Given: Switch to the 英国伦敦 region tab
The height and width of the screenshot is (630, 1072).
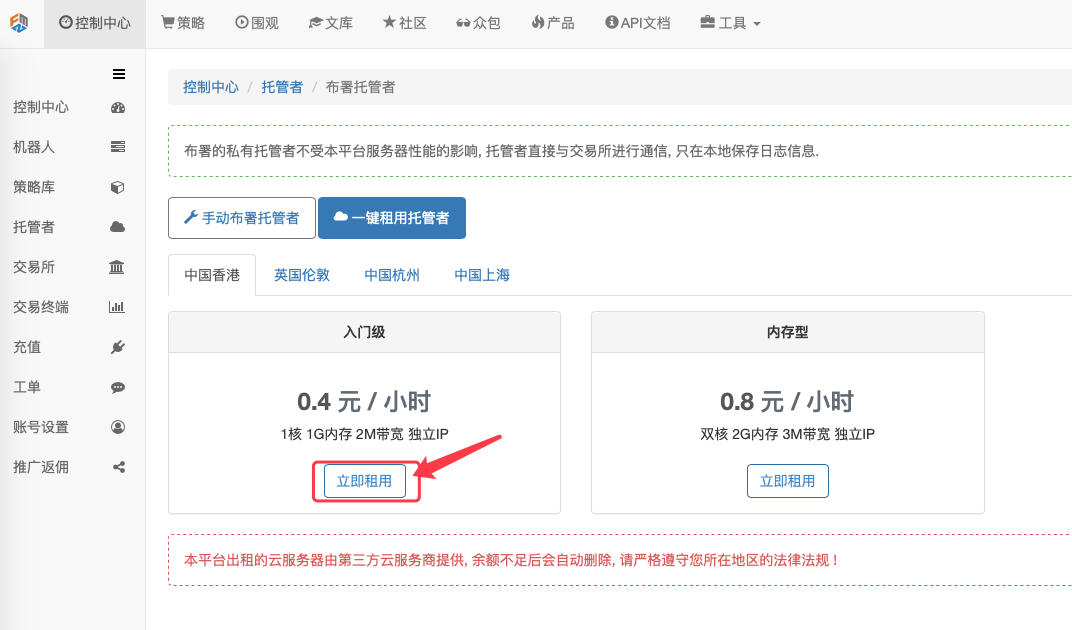Looking at the screenshot, I should tap(302, 275).
